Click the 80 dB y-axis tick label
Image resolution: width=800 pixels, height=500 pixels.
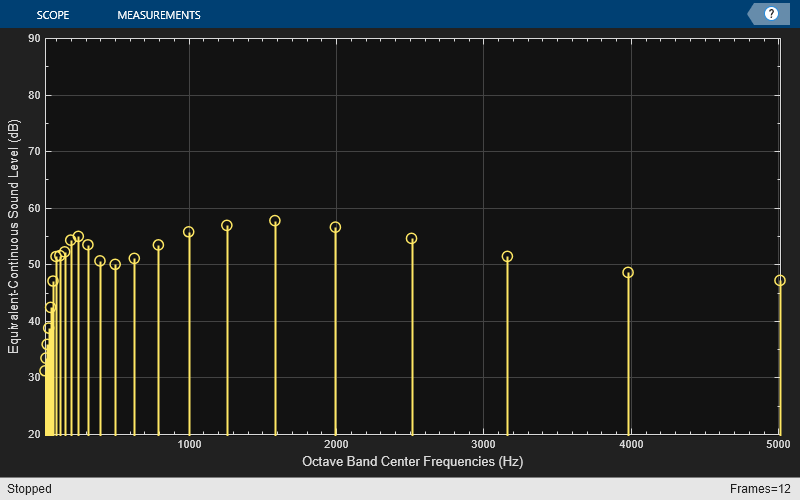pos(34,95)
